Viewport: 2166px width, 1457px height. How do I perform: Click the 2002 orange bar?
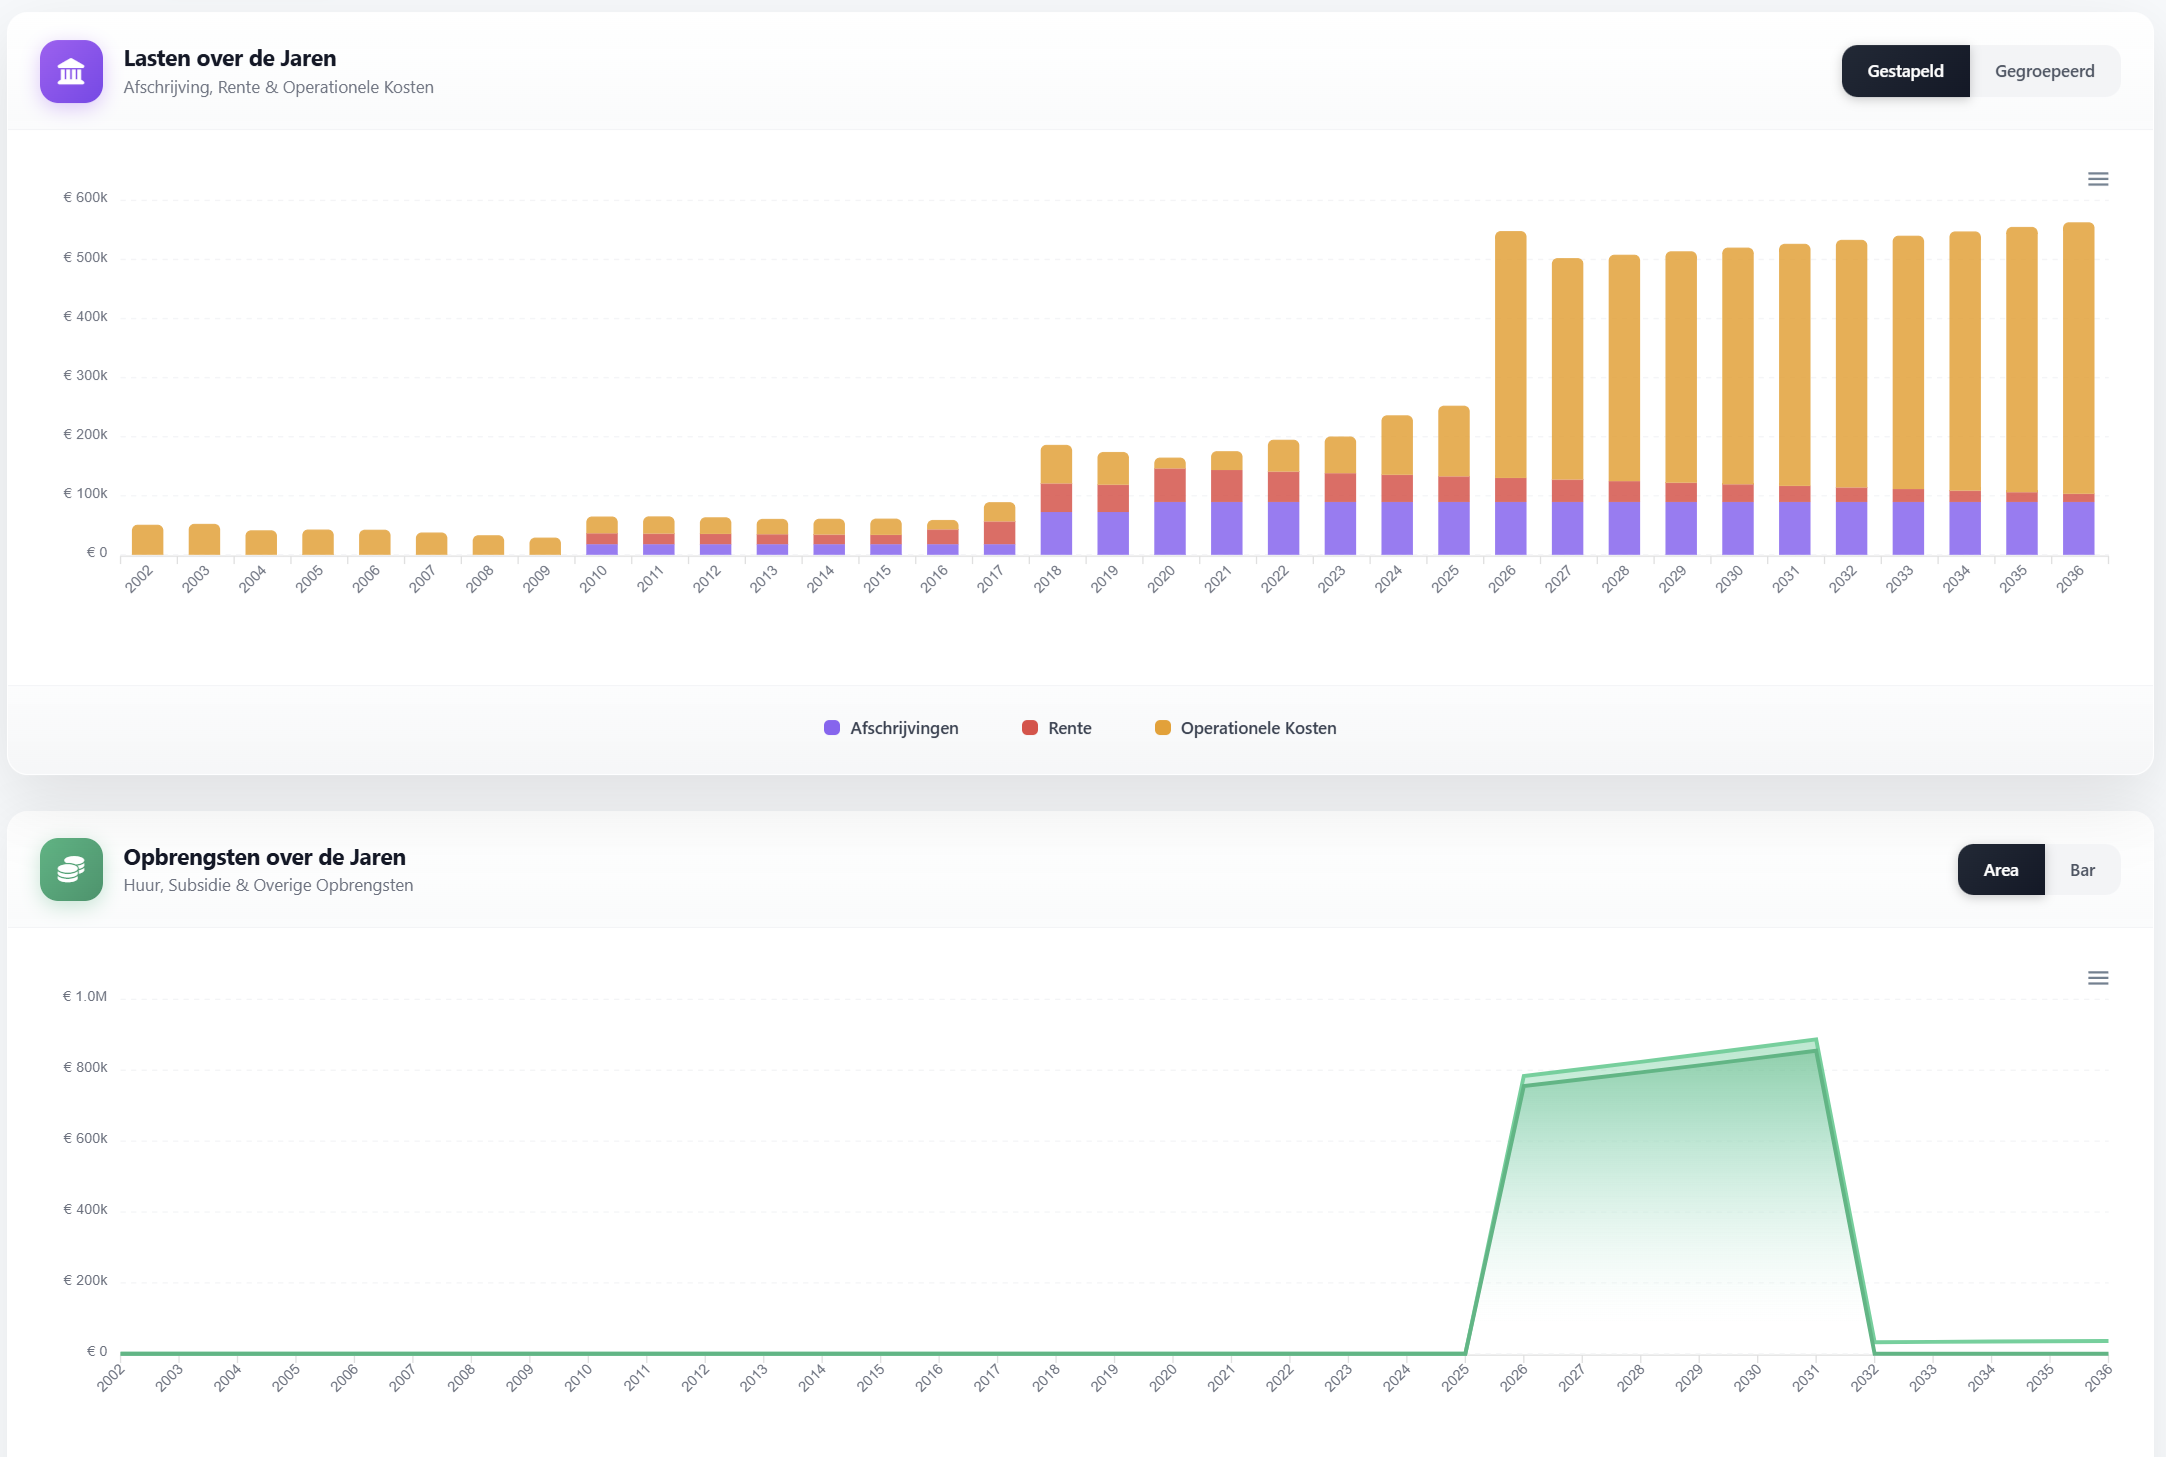click(x=147, y=540)
